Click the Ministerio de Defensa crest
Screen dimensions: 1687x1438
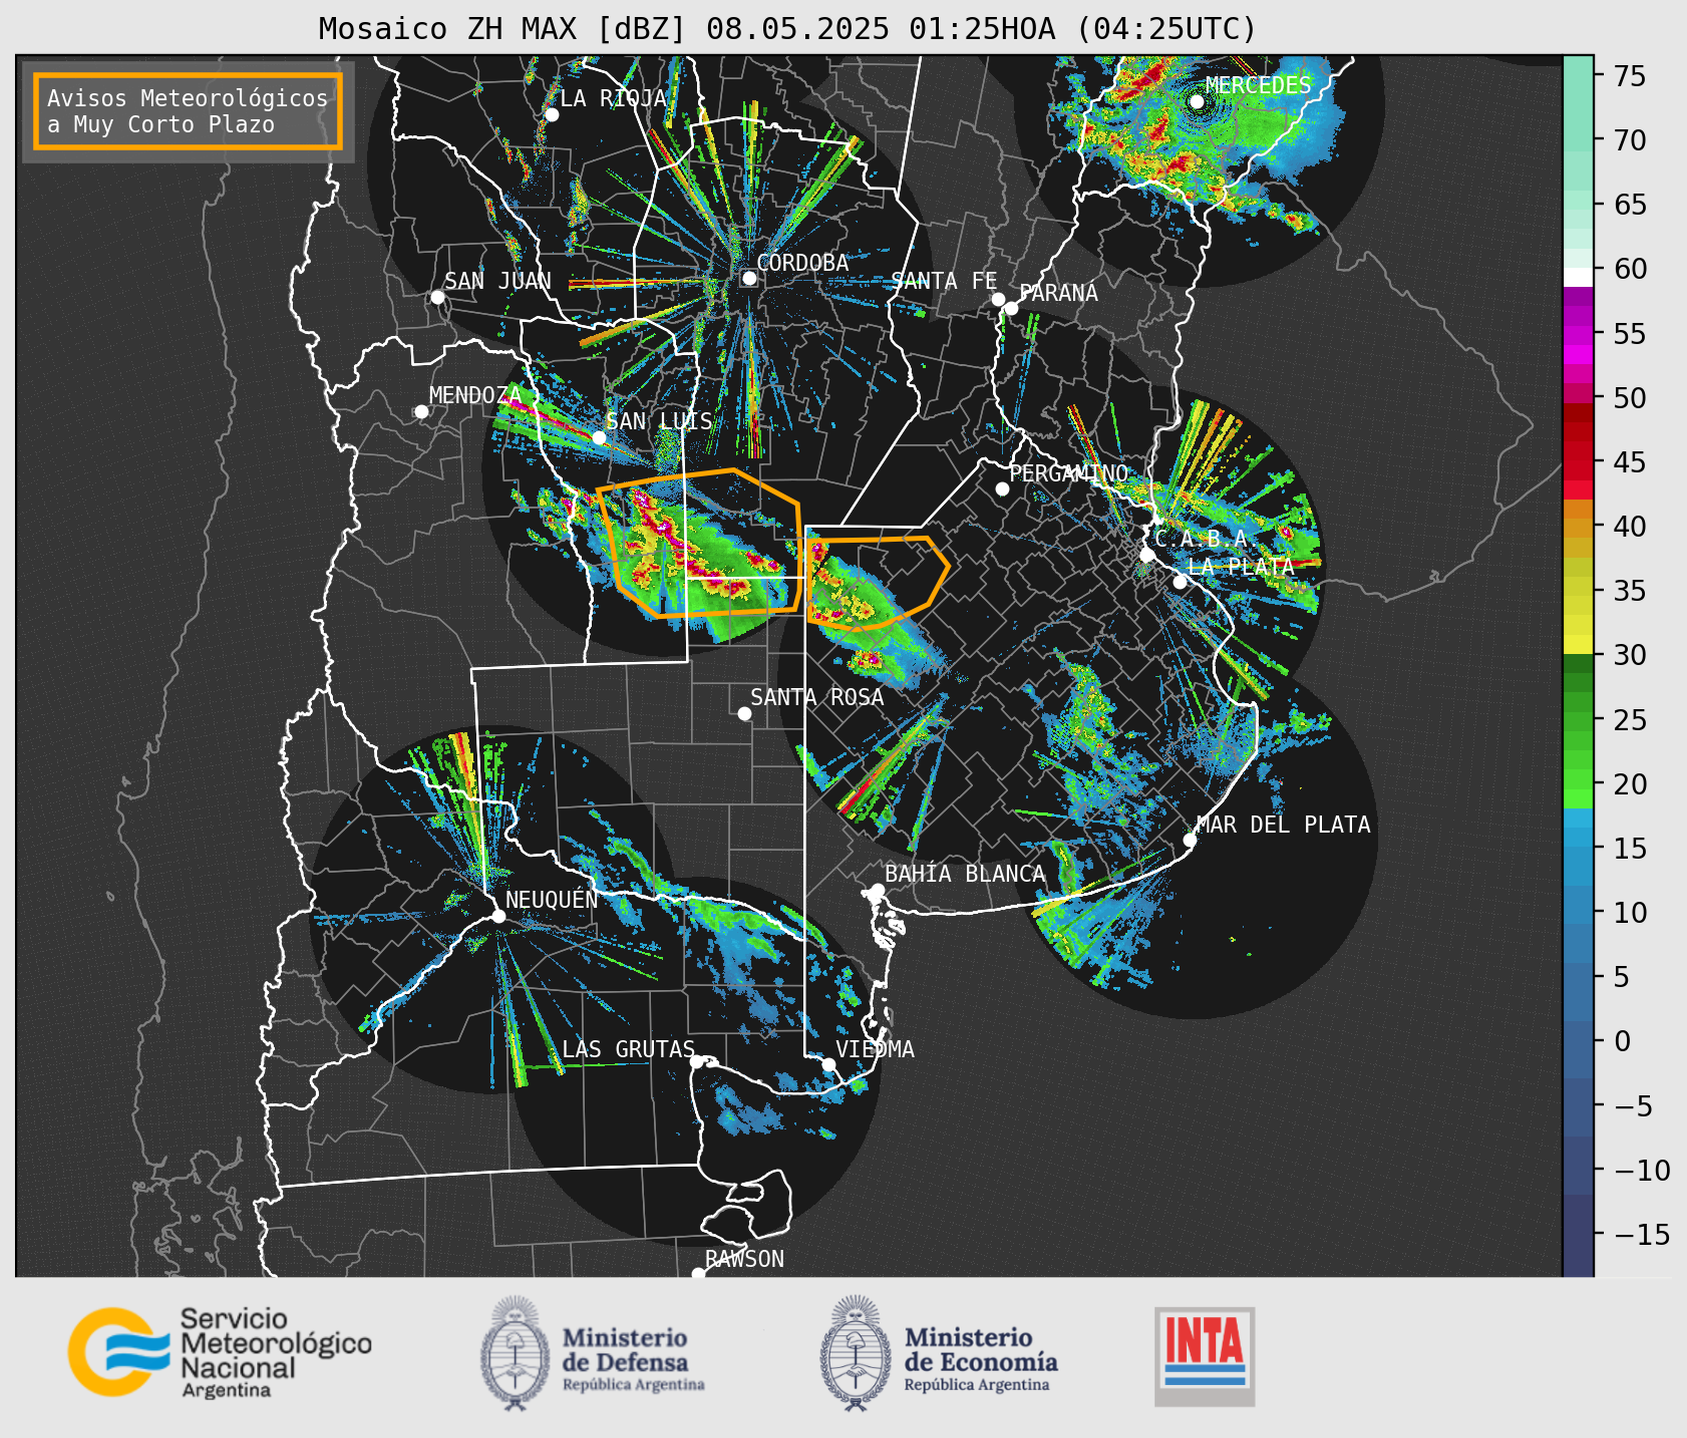pos(515,1353)
